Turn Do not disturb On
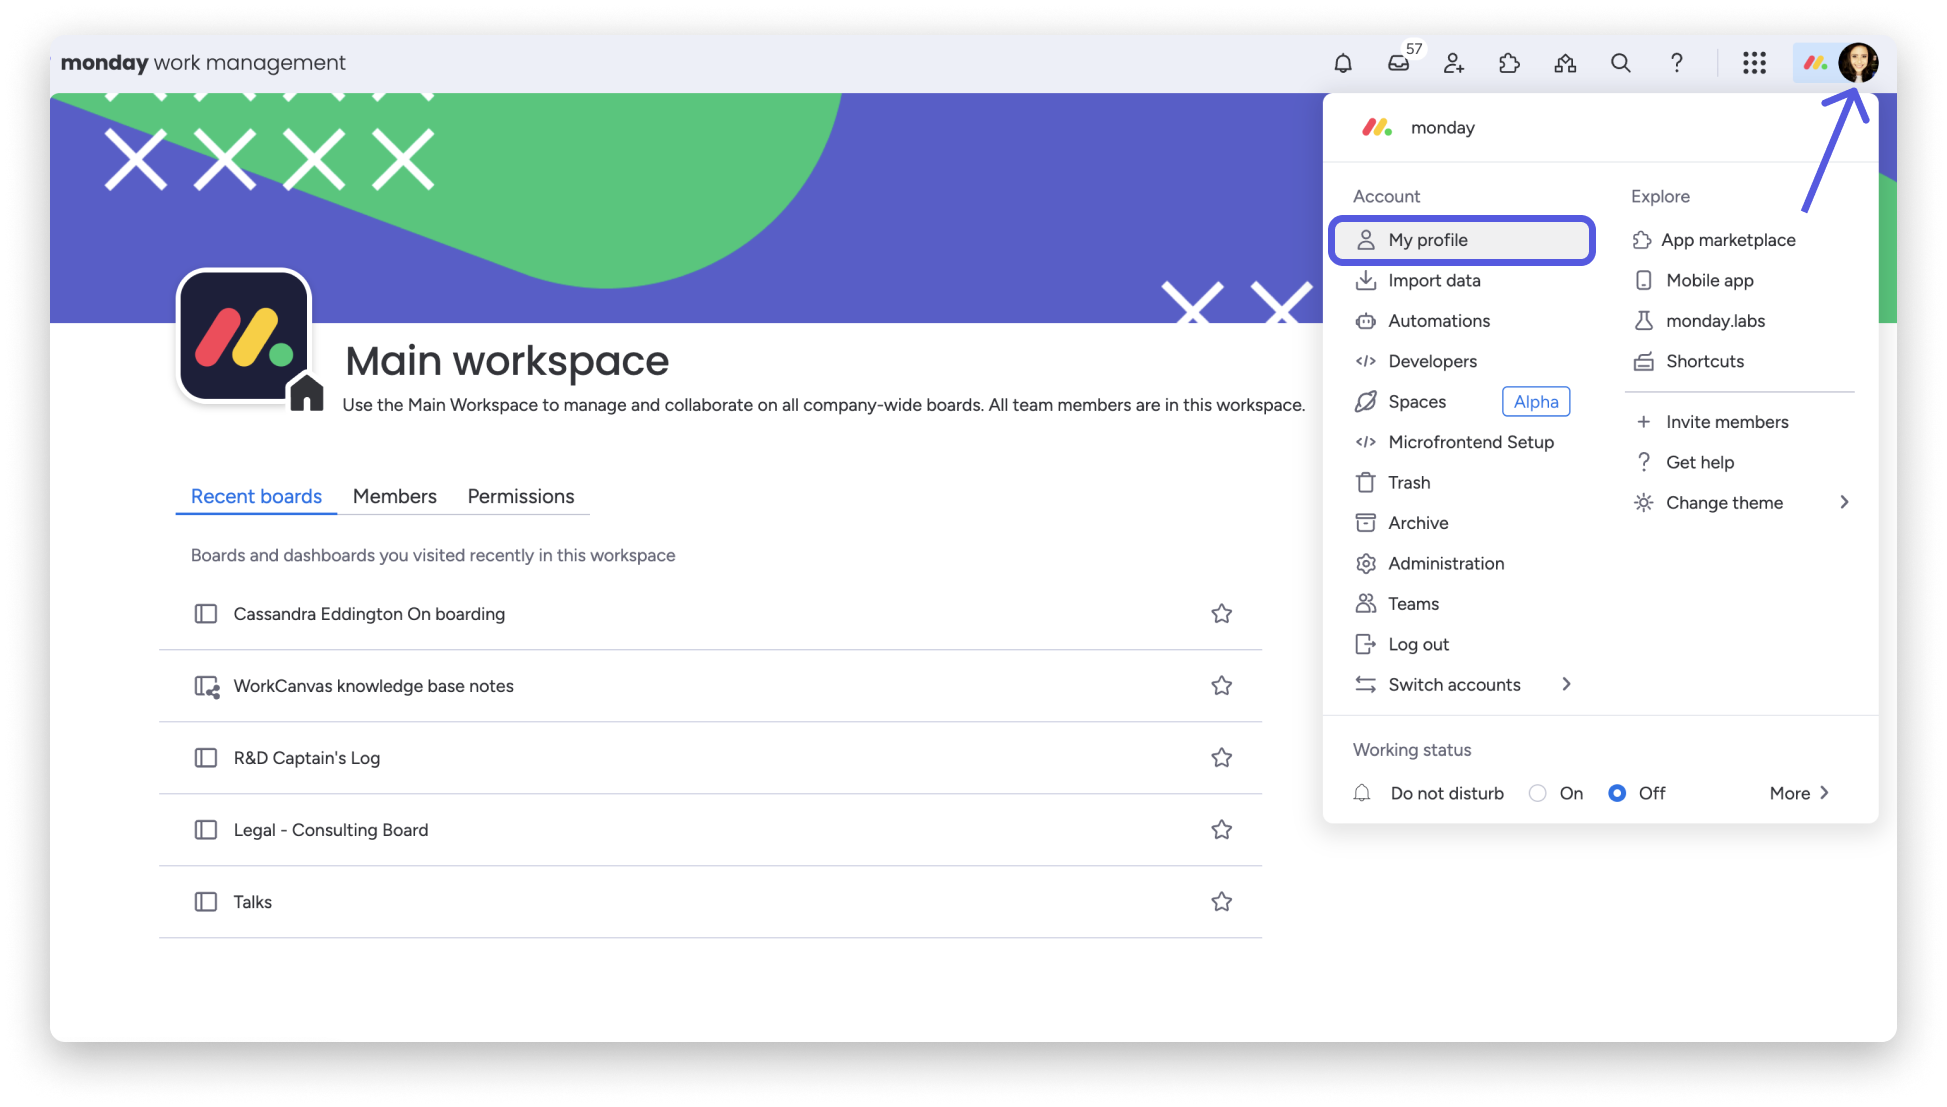The width and height of the screenshot is (1947, 1107). (1538, 793)
